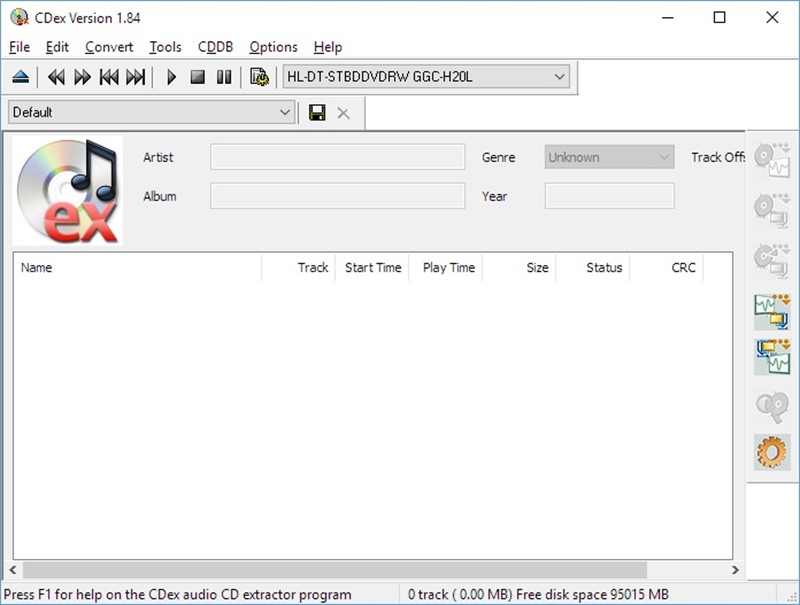Open the Default profile dropdown
Screen dimensions: 800x605
[285, 113]
